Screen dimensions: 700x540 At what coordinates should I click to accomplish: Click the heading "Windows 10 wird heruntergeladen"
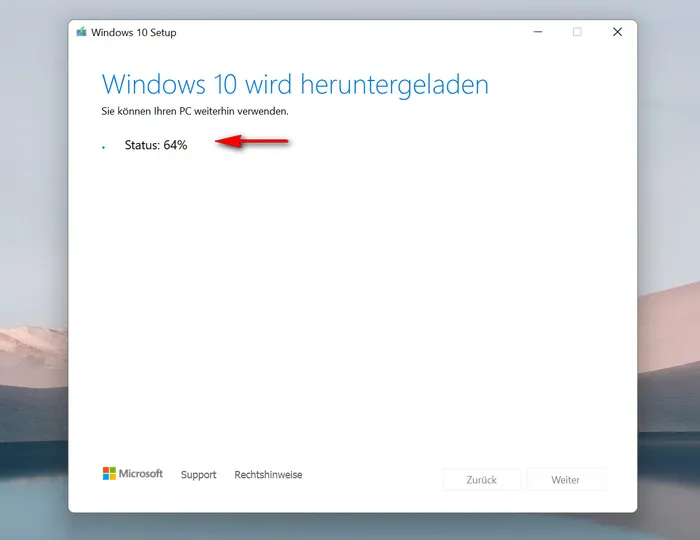pos(295,85)
